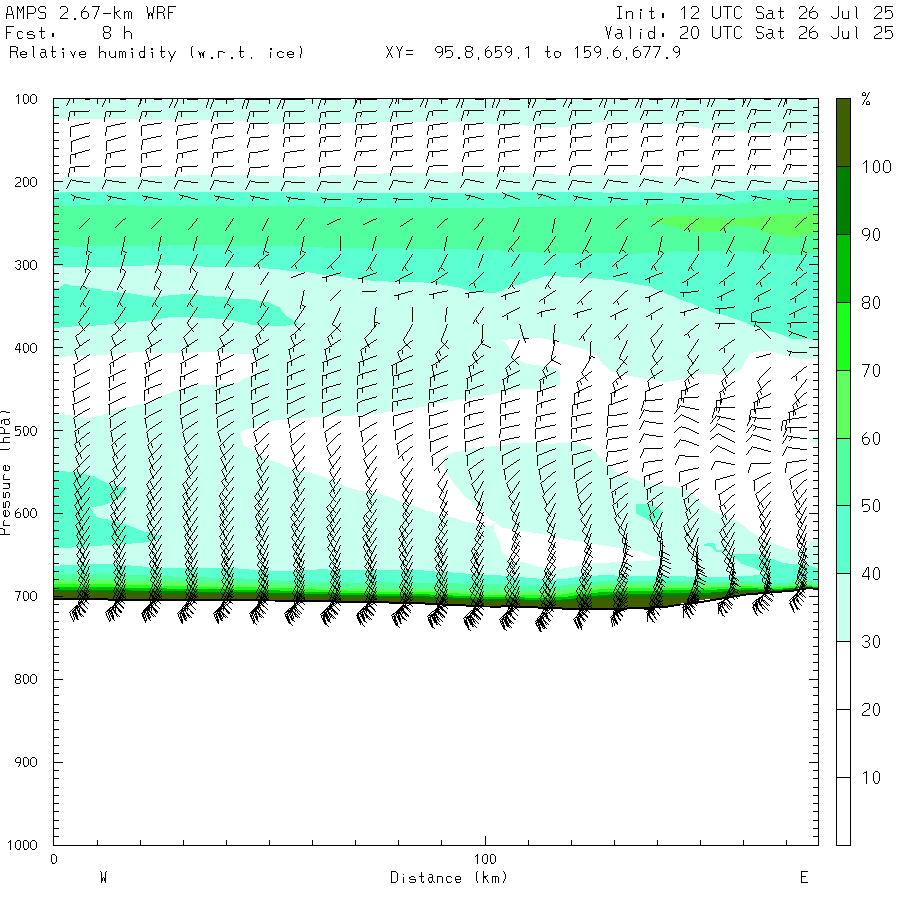The height and width of the screenshot is (900, 900).
Task: Click the colorbar '50' tick label
Action: click(x=871, y=506)
